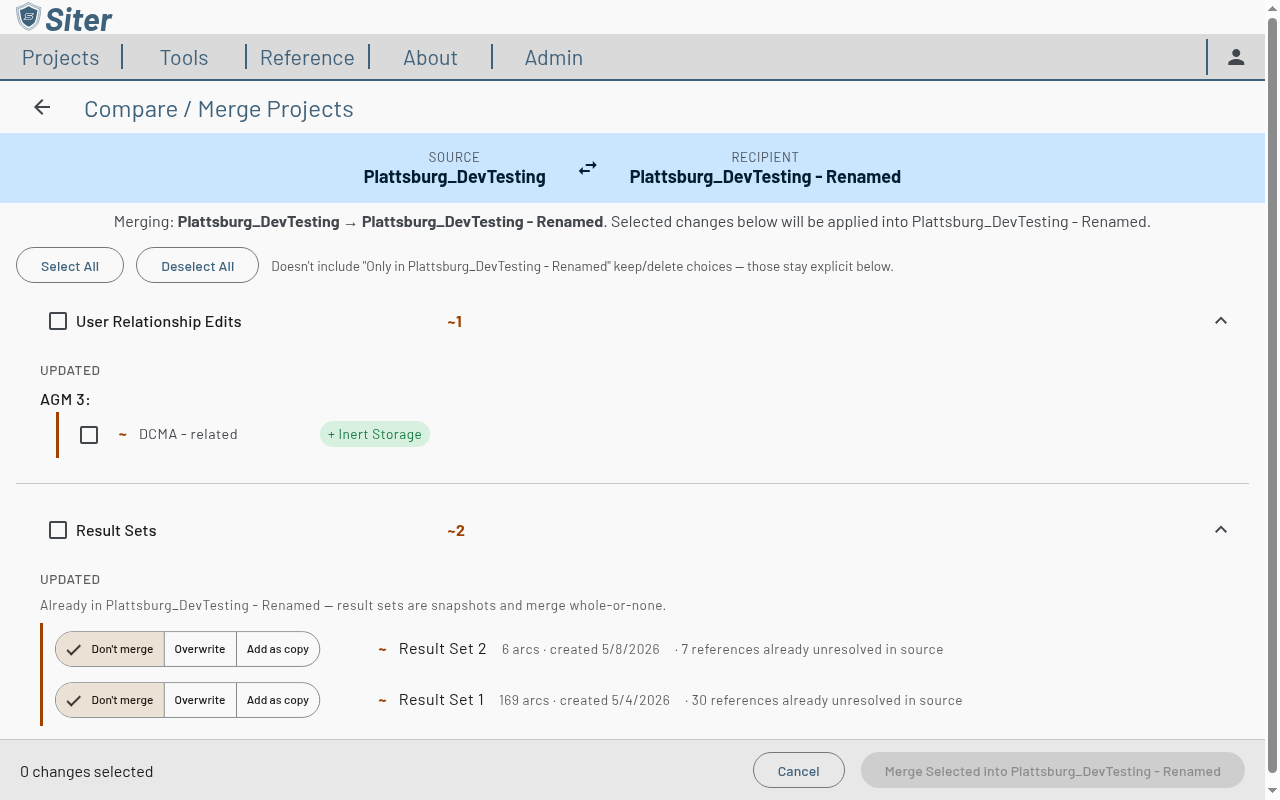Image resolution: width=1280 pixels, height=800 pixels.
Task: Open the user account icon
Action: click(x=1236, y=57)
